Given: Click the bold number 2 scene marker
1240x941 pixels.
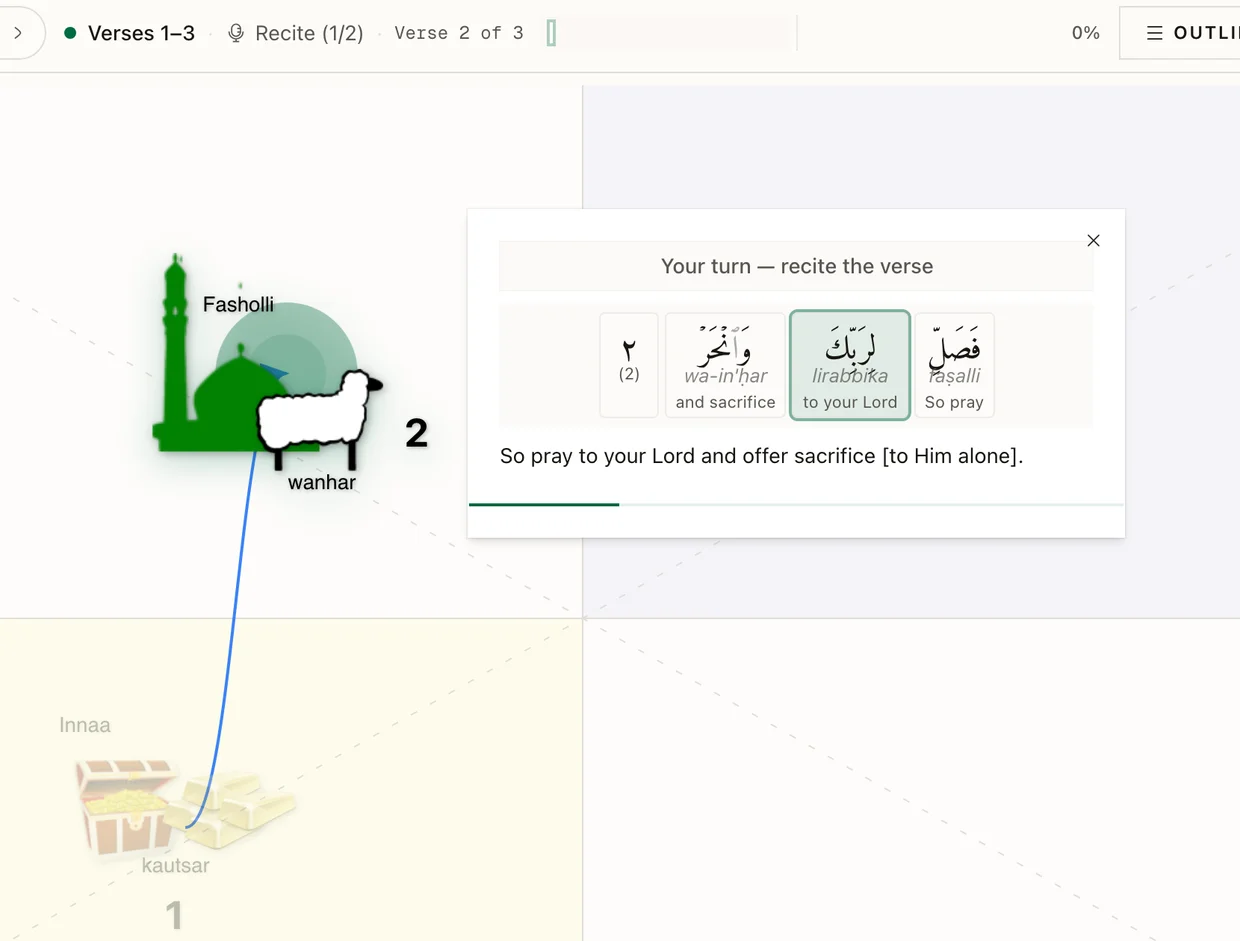Looking at the screenshot, I should 416,433.
